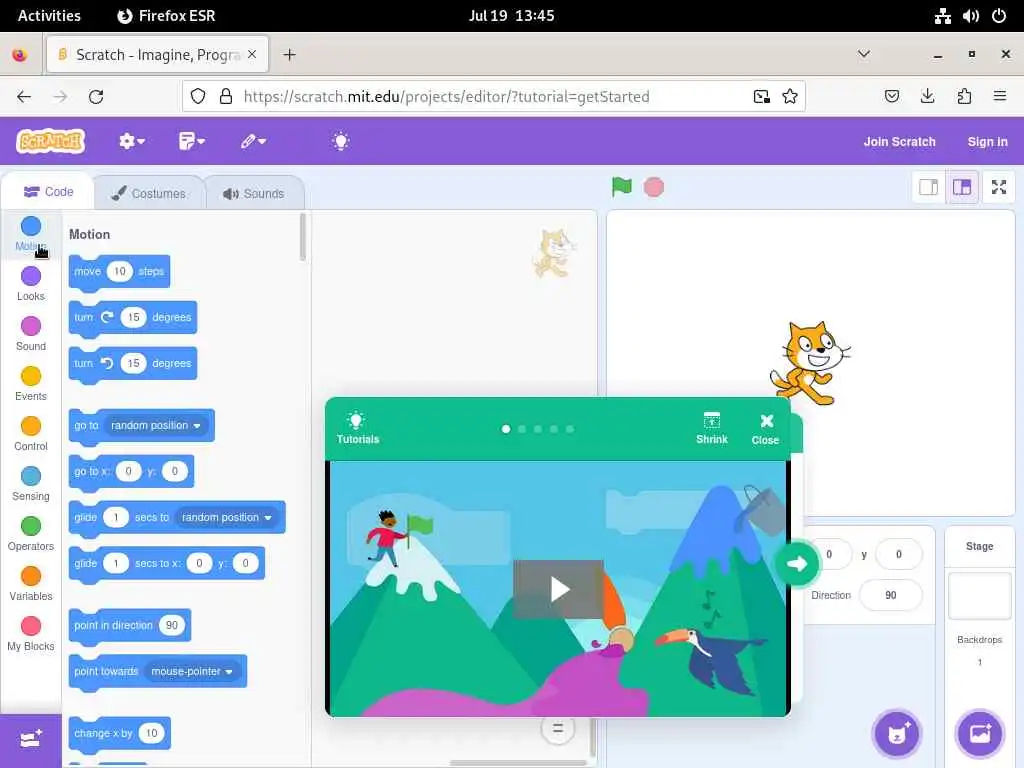The height and width of the screenshot is (768, 1024).
Task: Open the Edit pencil menu dropdown
Action: pyautogui.click(x=253, y=141)
